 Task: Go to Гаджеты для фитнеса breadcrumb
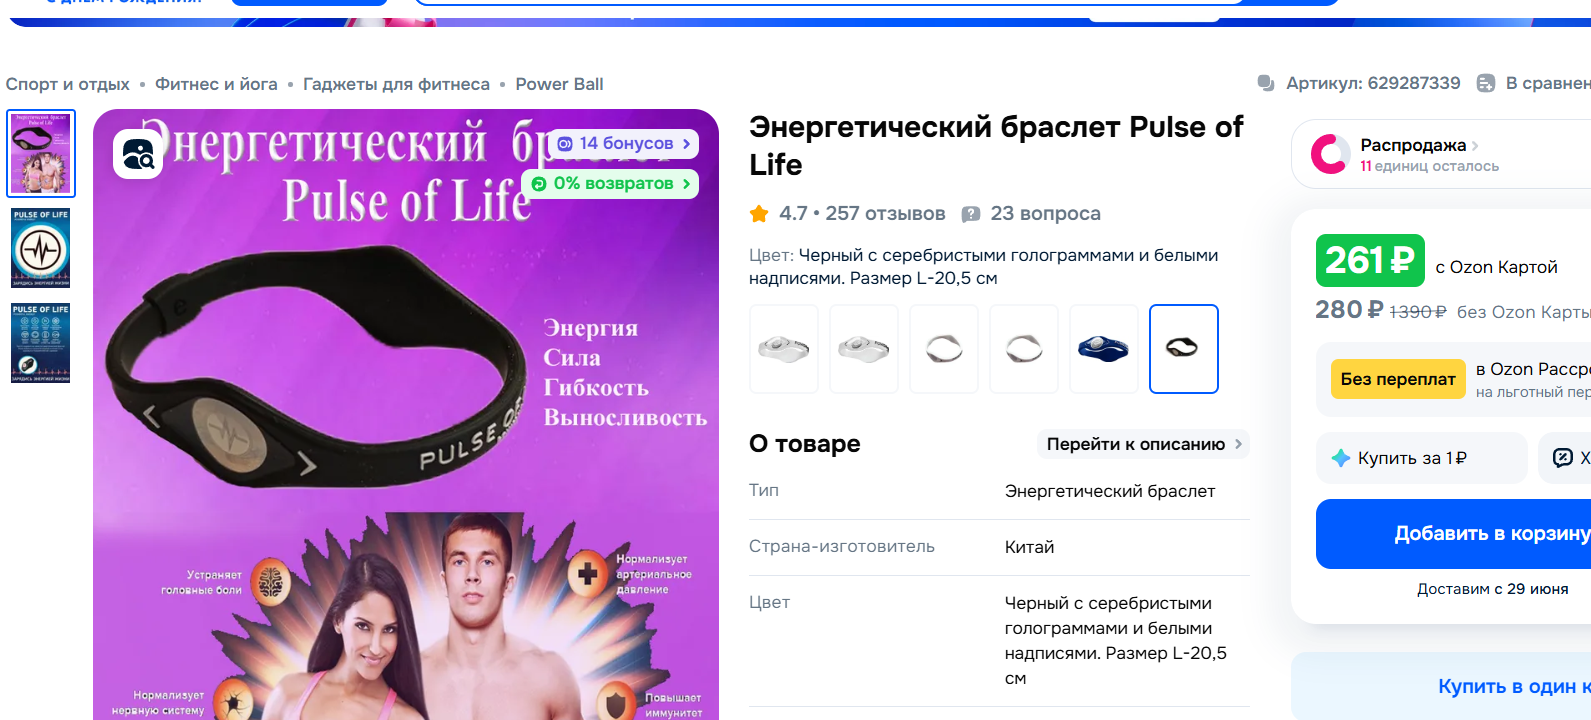click(396, 84)
